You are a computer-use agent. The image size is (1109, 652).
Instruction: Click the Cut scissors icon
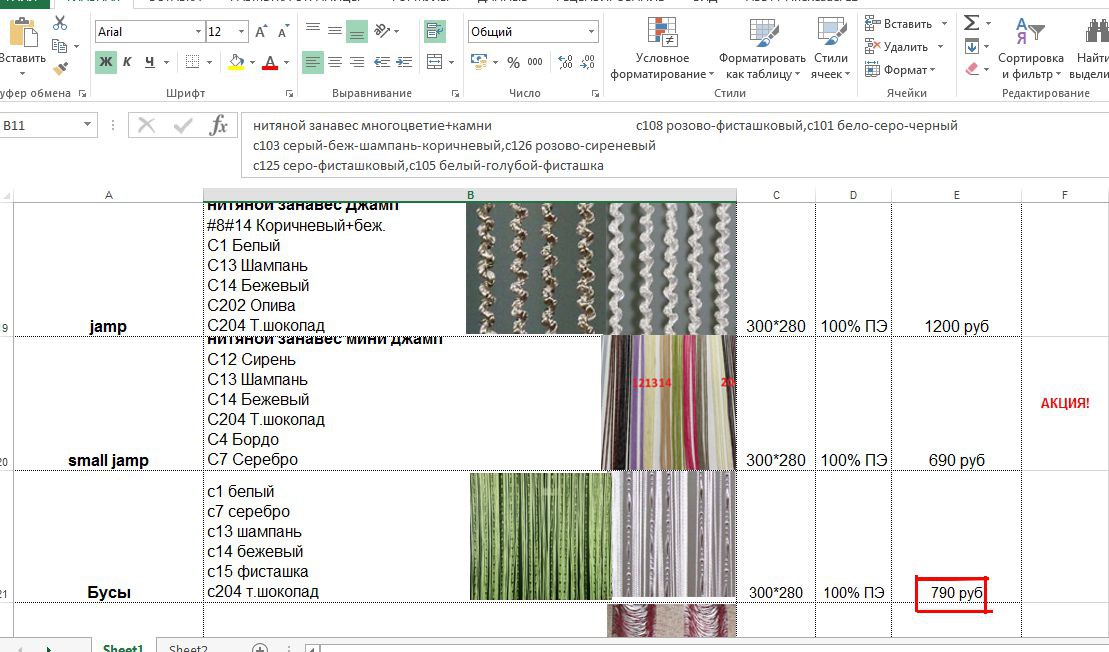(60, 23)
